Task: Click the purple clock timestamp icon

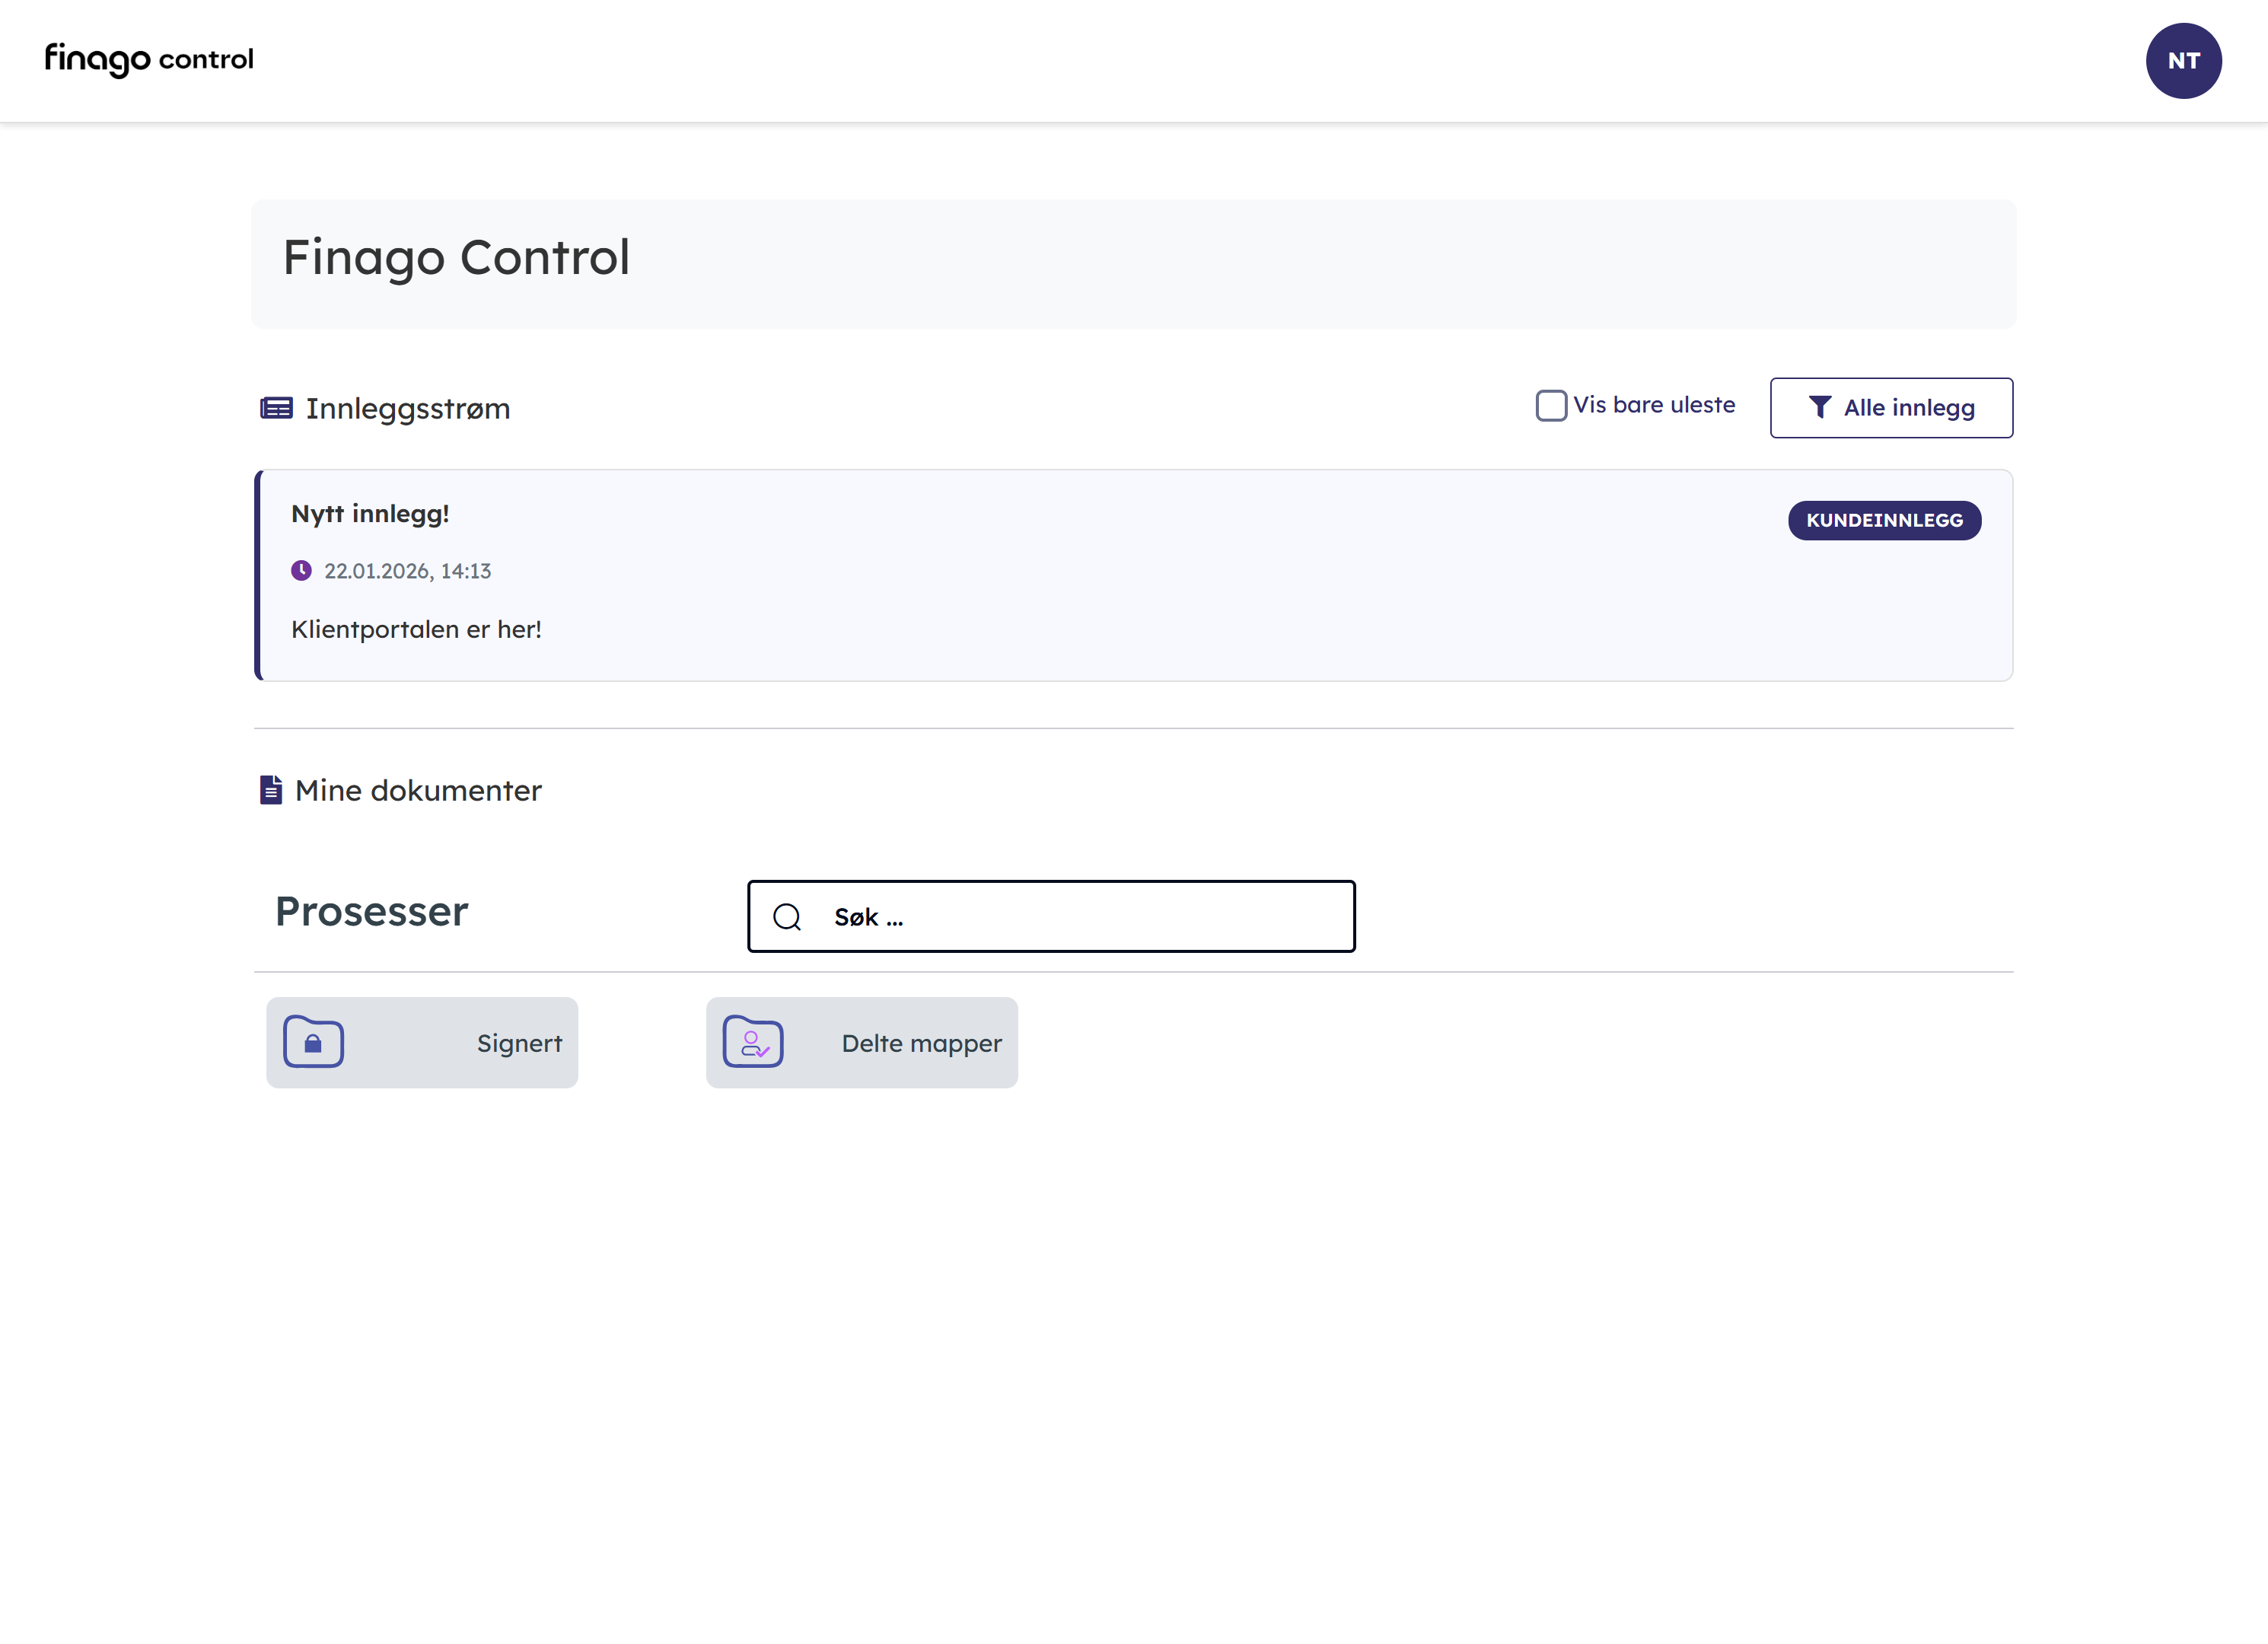Action: coord(301,571)
